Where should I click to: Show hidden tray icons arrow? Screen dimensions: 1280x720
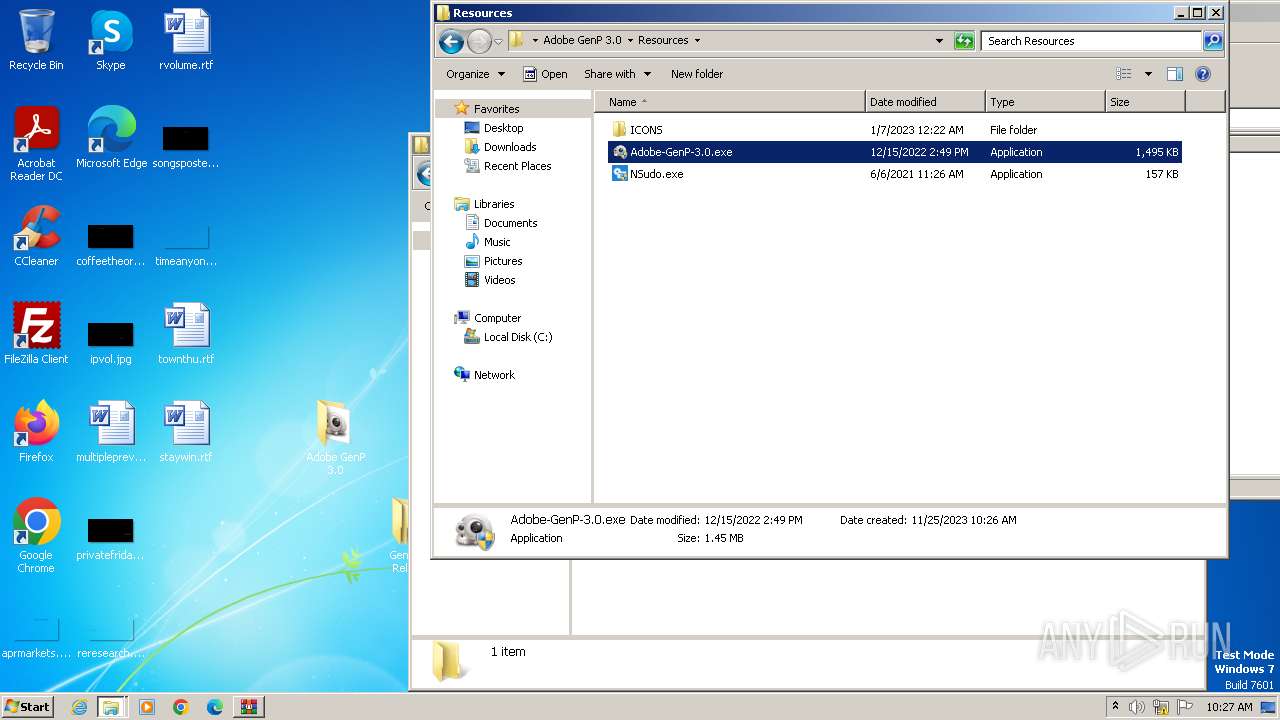pyautogui.click(x=1115, y=707)
